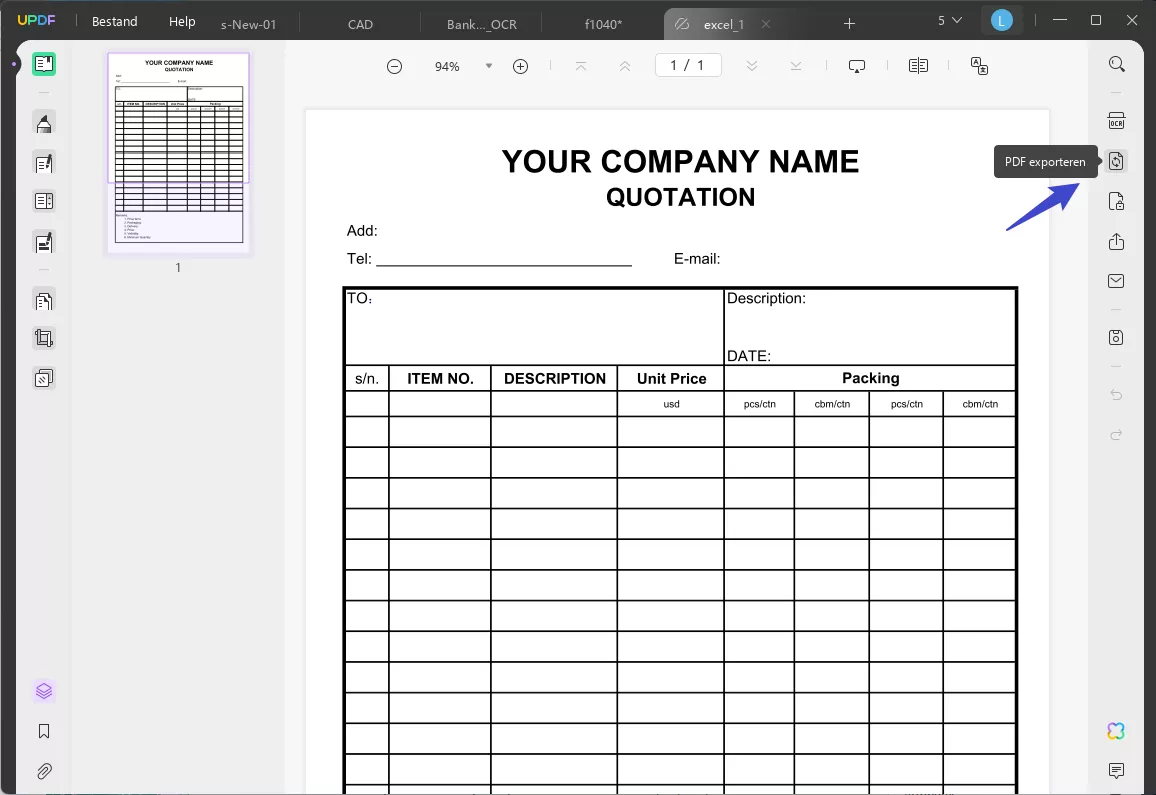This screenshot has width=1156, height=795.
Task: Open the Edit PDF tool
Action: (x=44, y=163)
